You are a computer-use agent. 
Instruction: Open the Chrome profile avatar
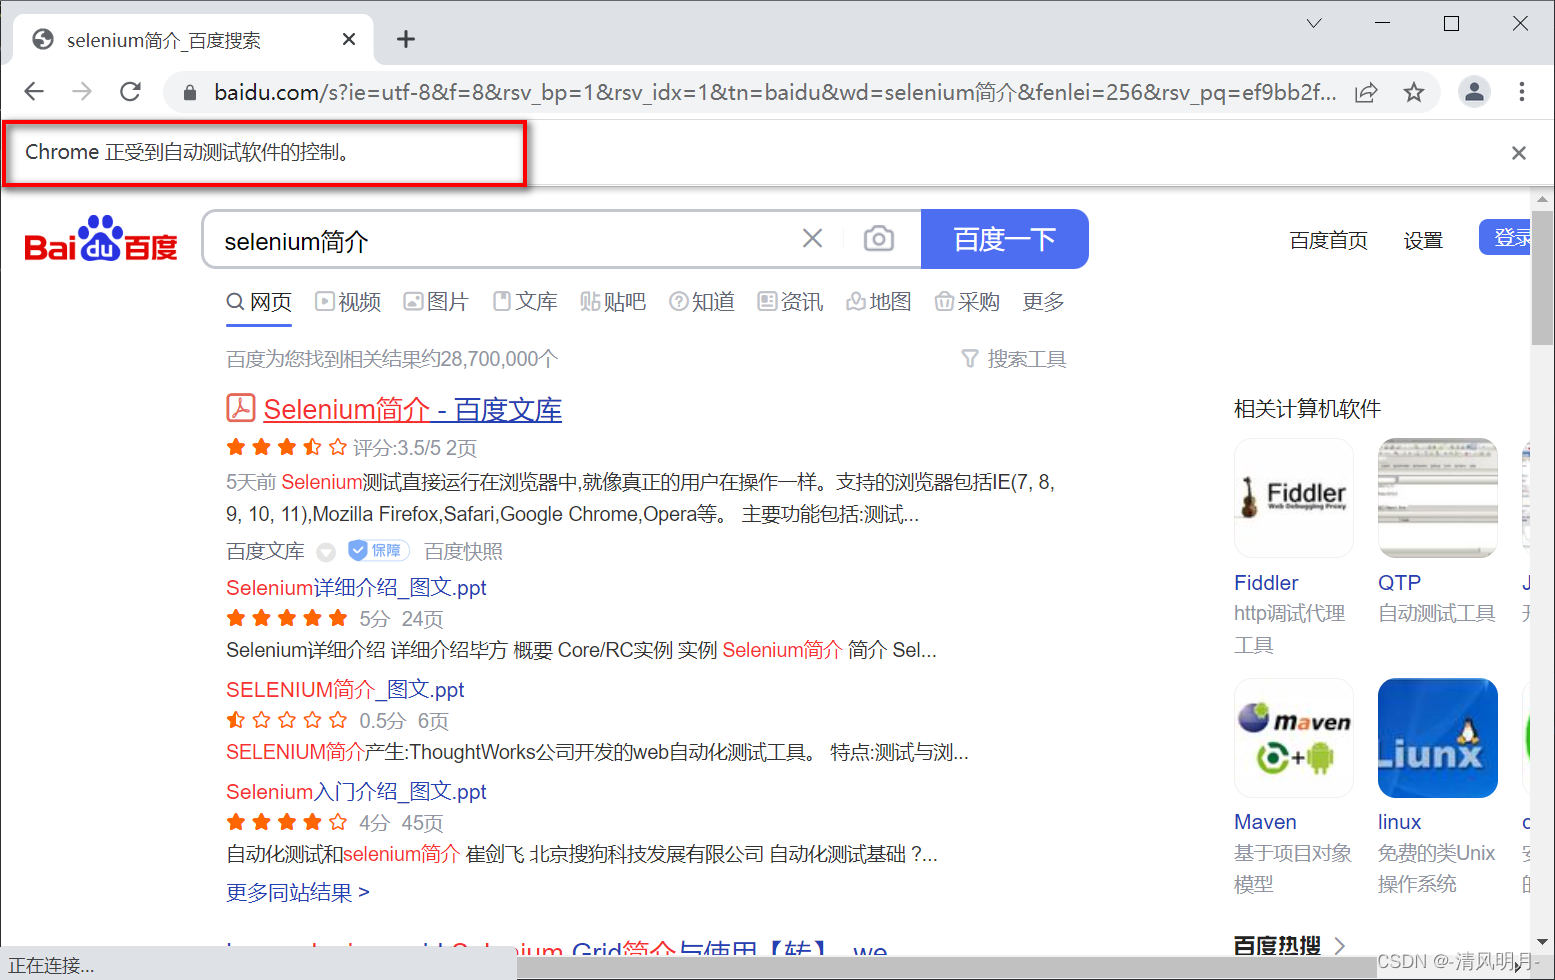point(1474,92)
